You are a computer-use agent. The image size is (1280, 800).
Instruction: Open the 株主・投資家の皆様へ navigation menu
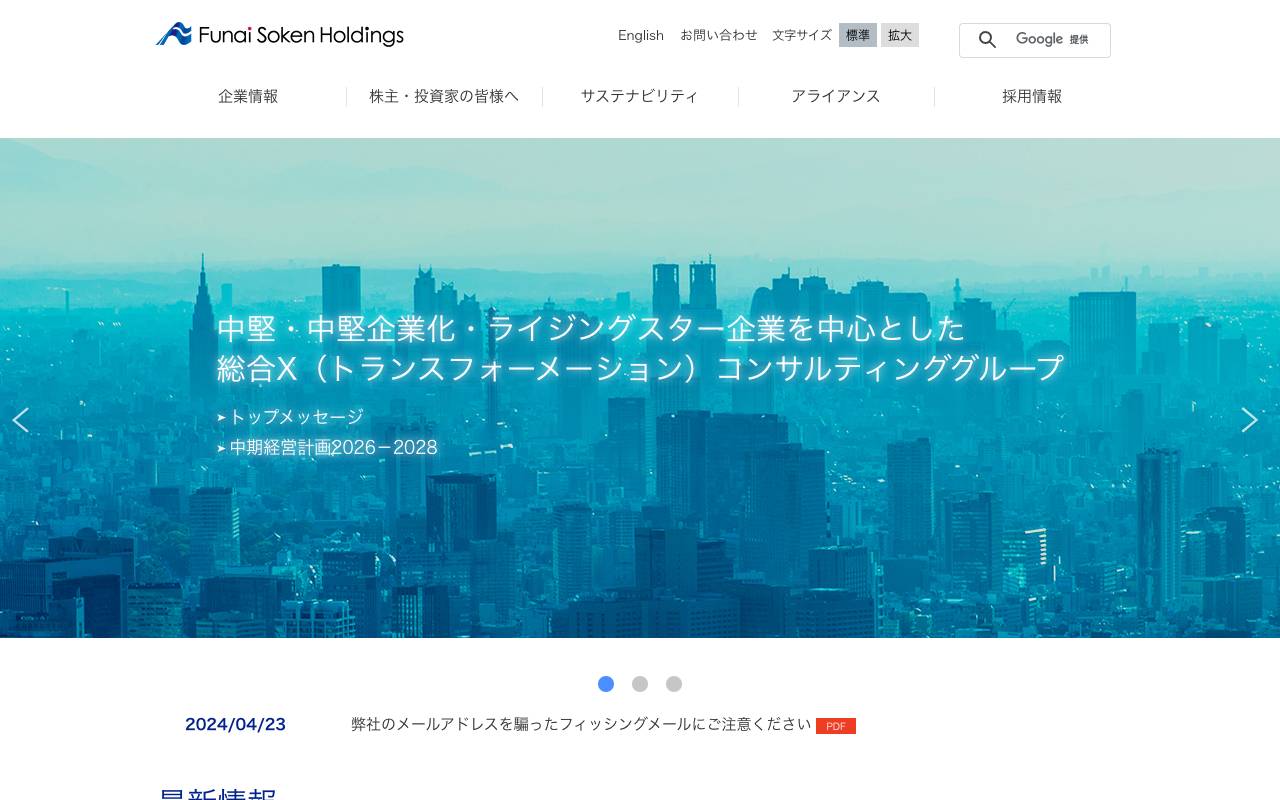[x=443, y=96]
